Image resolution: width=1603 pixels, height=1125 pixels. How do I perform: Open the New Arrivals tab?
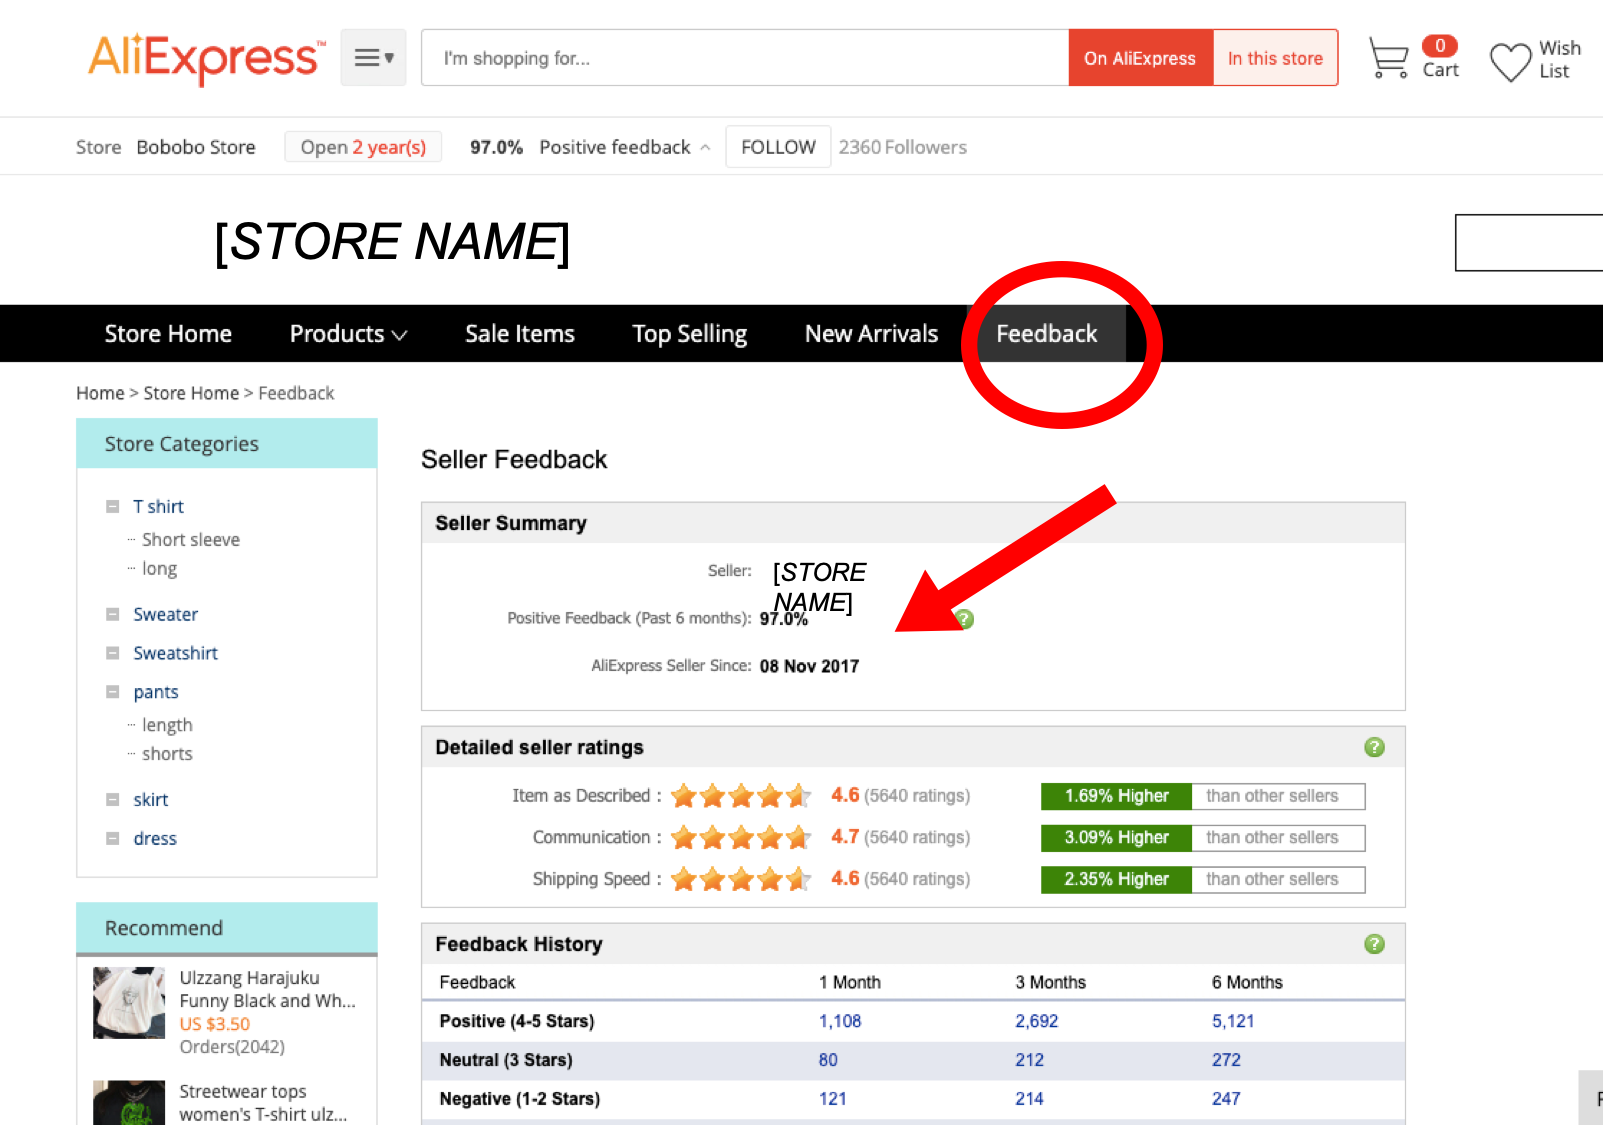pyautogui.click(x=872, y=334)
